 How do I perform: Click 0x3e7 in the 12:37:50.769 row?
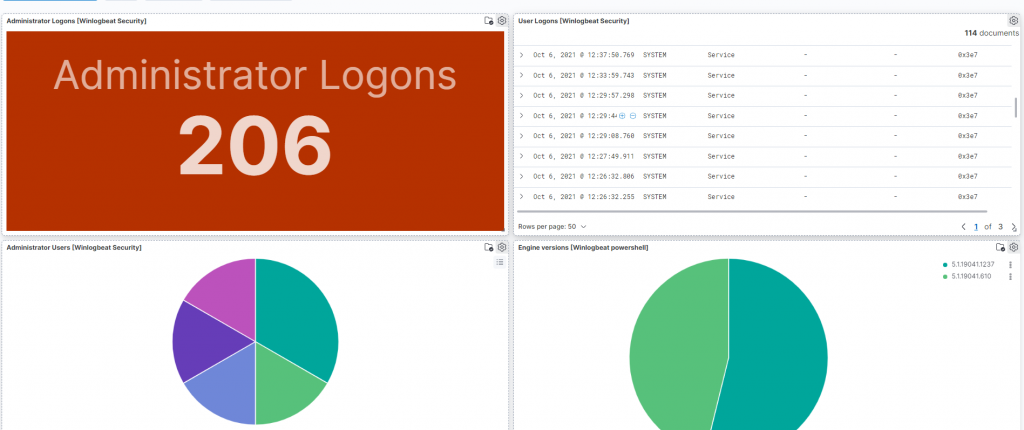click(967, 55)
